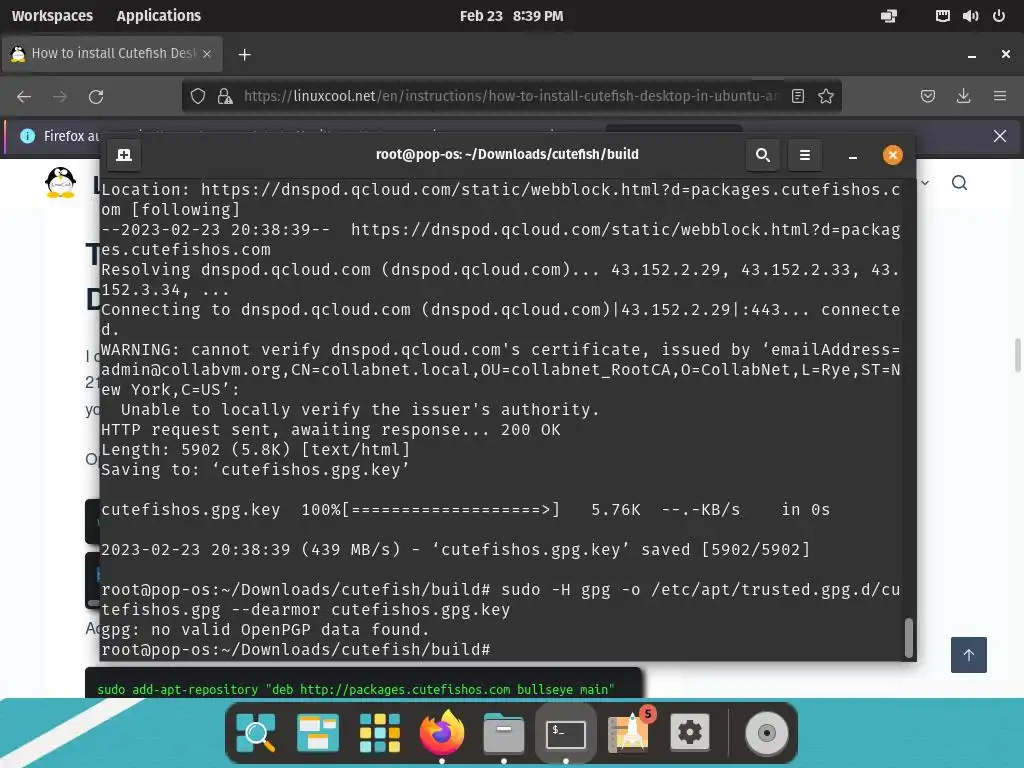Click the shield tracking protection icon
This screenshot has width=1024, height=768.
(198, 97)
